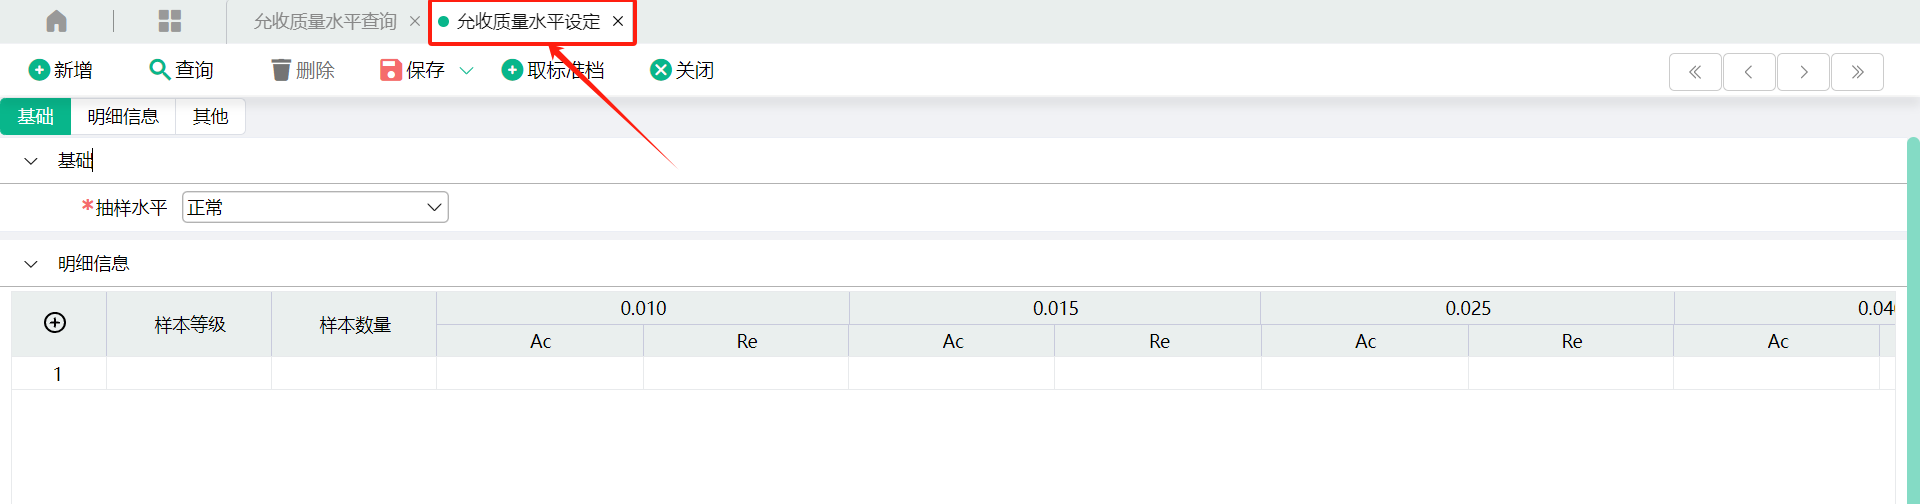Select the 其他 sub-tab
The image size is (1920, 504).
pos(210,116)
